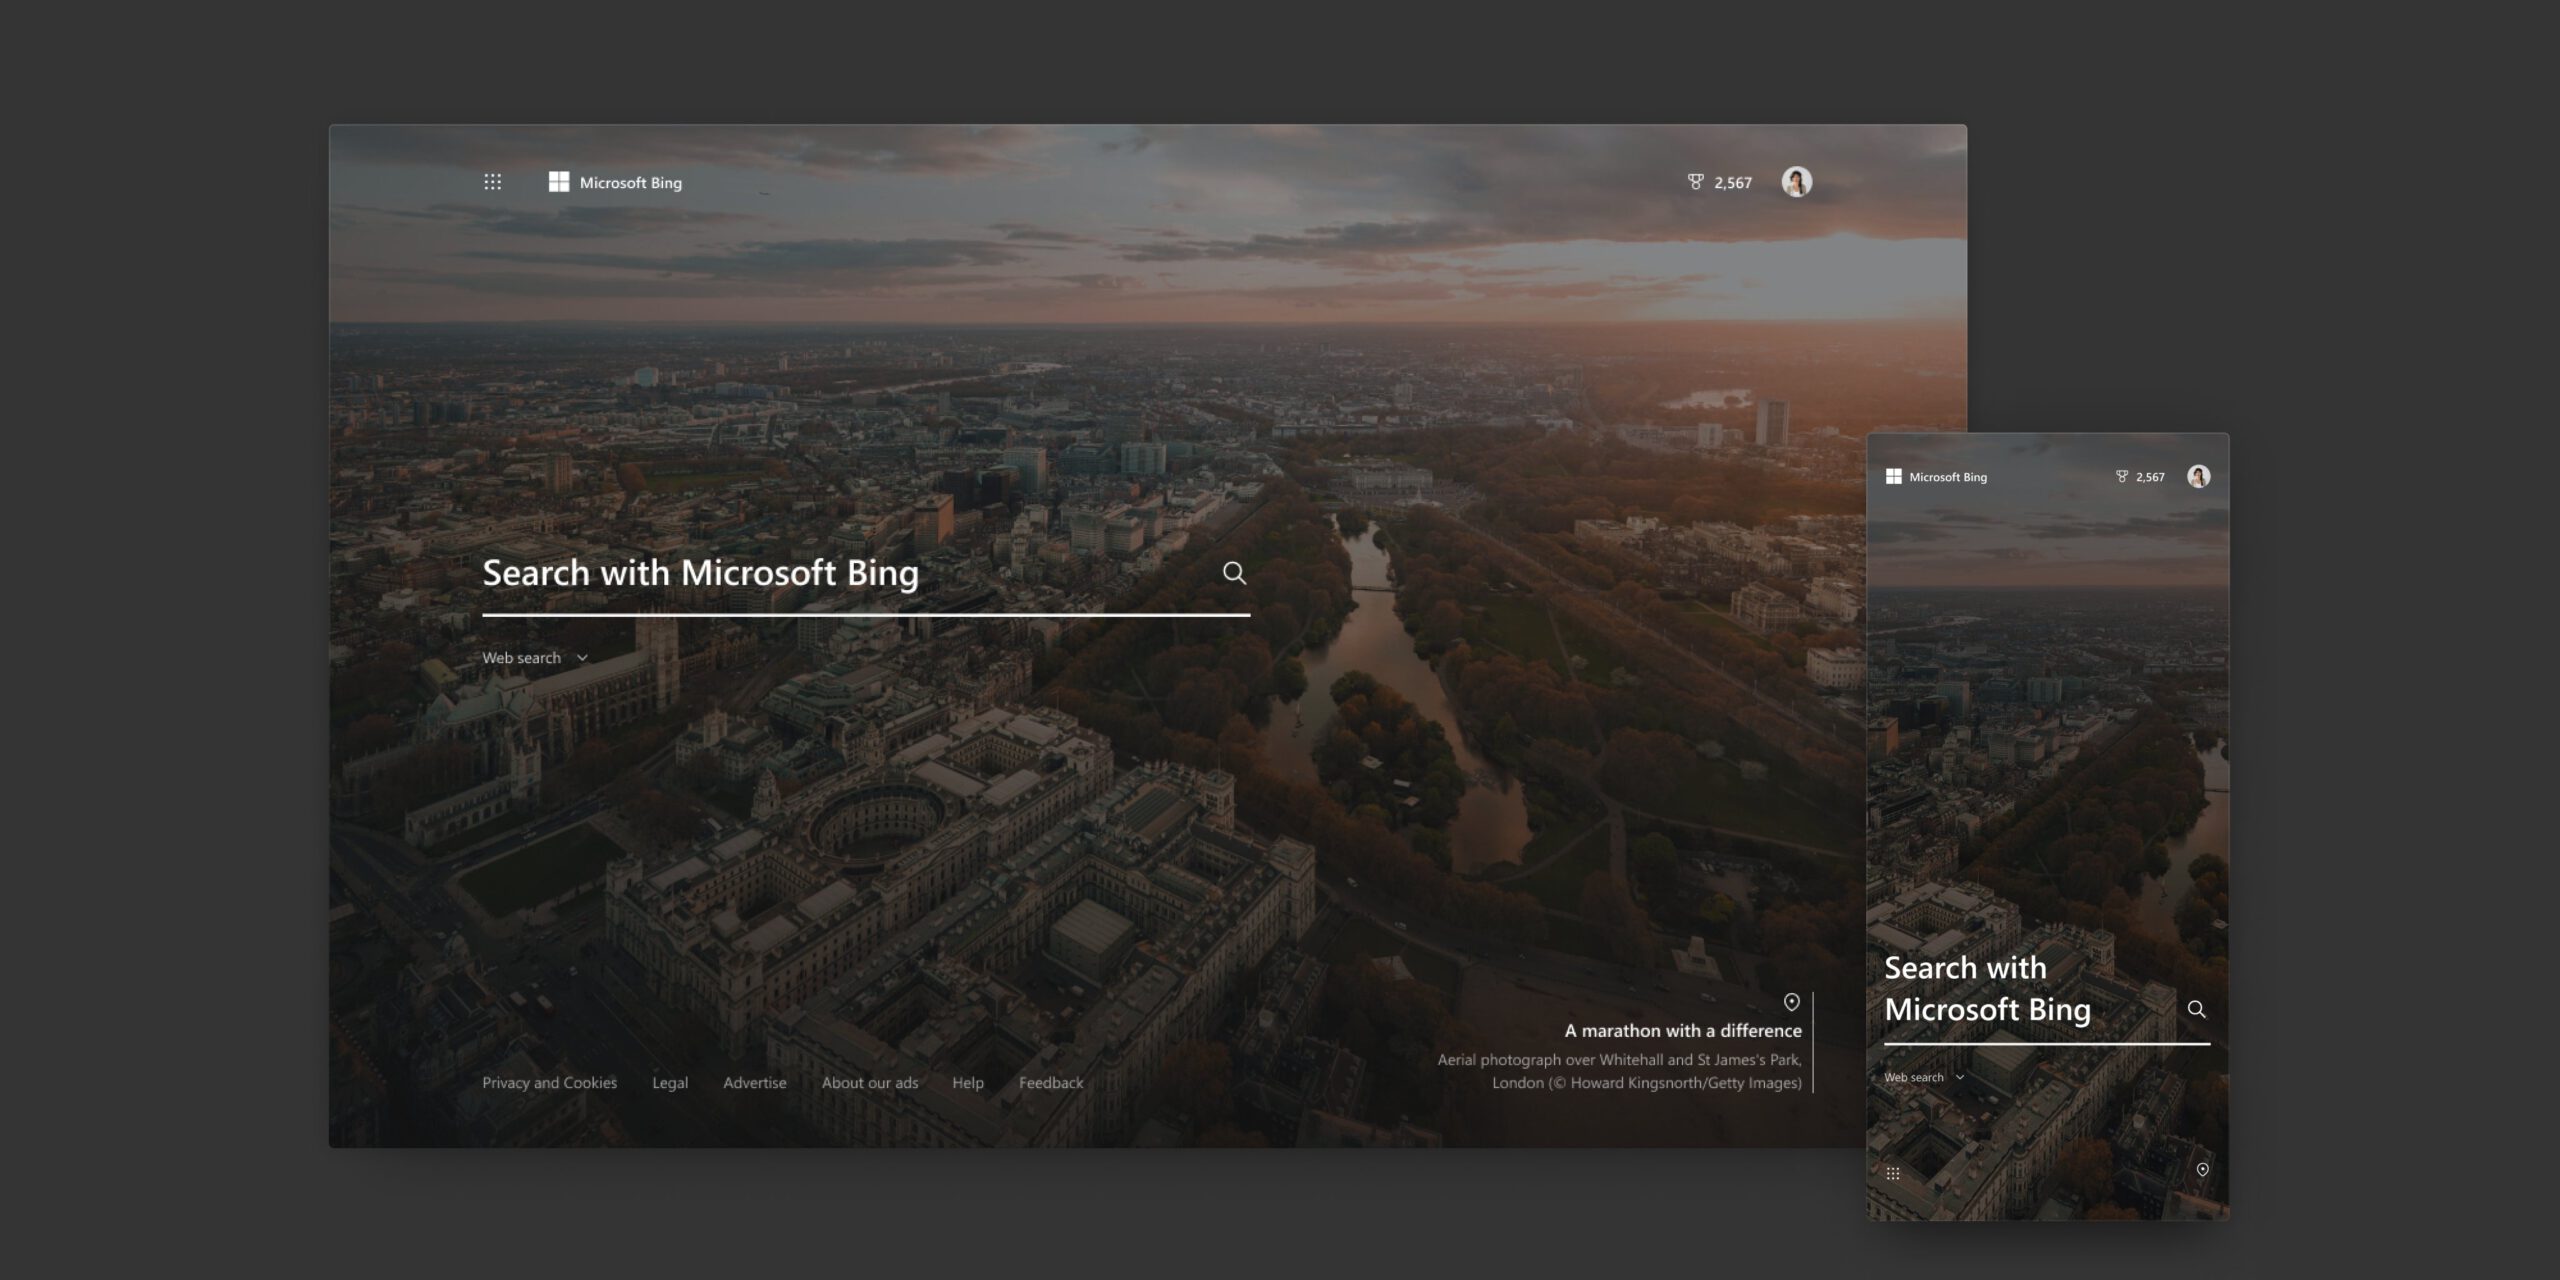Open the profile avatar in desktop view
Image resolution: width=2560 pixels, height=1280 pixels.
tap(1796, 182)
